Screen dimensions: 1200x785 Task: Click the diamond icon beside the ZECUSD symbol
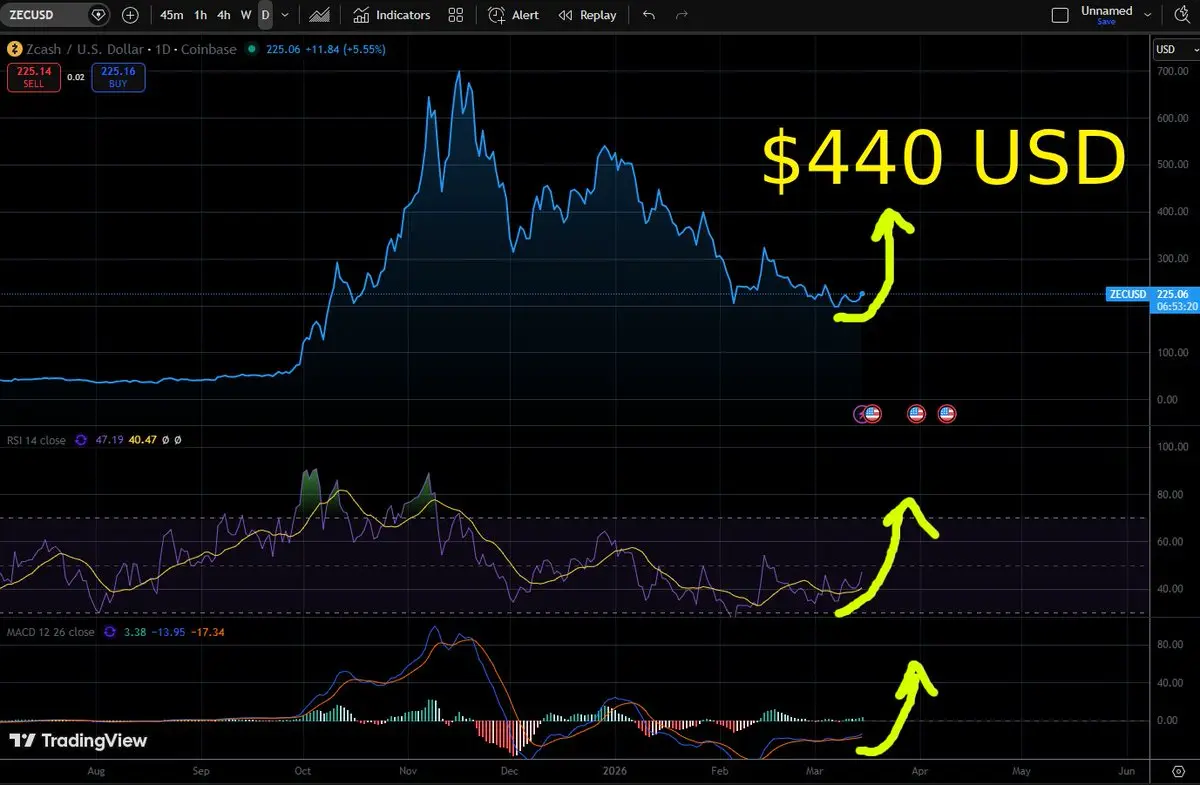coord(98,15)
